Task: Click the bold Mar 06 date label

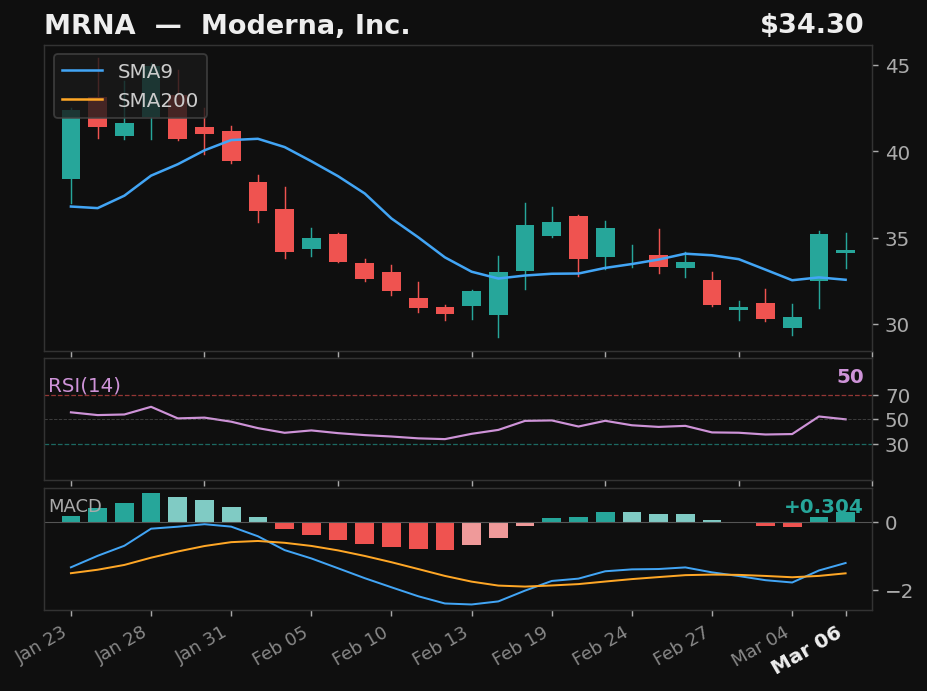Action: pyautogui.click(x=806, y=649)
